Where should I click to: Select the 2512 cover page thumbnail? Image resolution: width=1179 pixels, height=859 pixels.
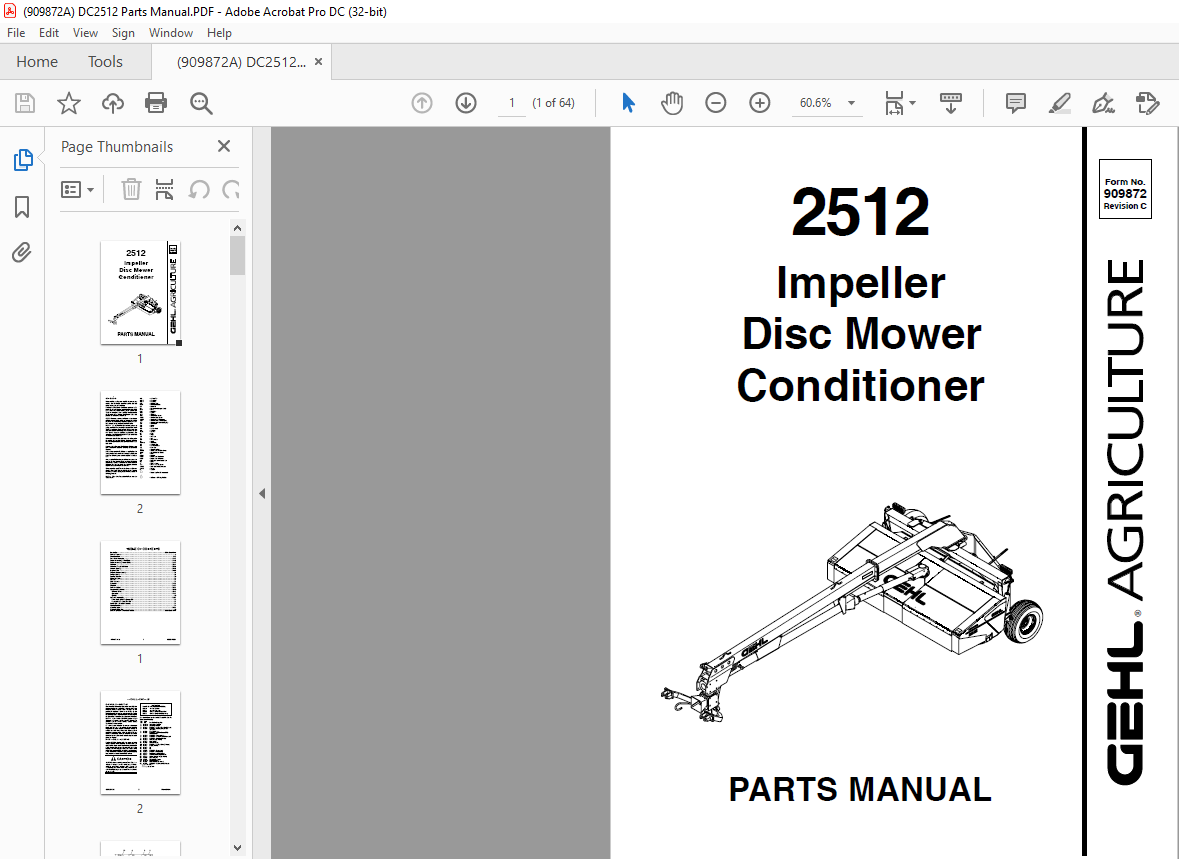141,293
